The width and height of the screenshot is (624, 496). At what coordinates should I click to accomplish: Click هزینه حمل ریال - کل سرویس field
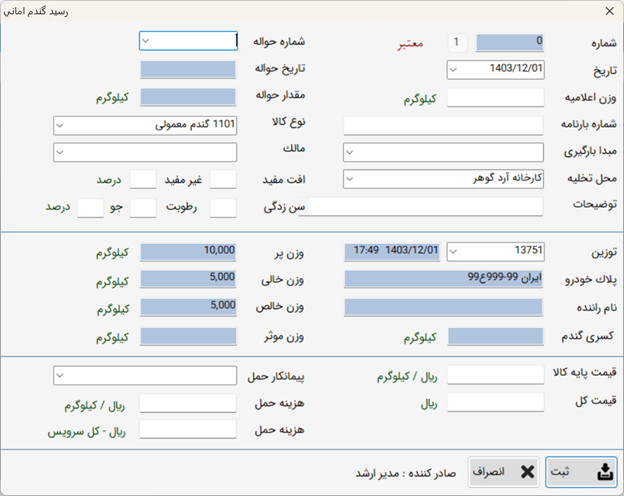pos(188,430)
